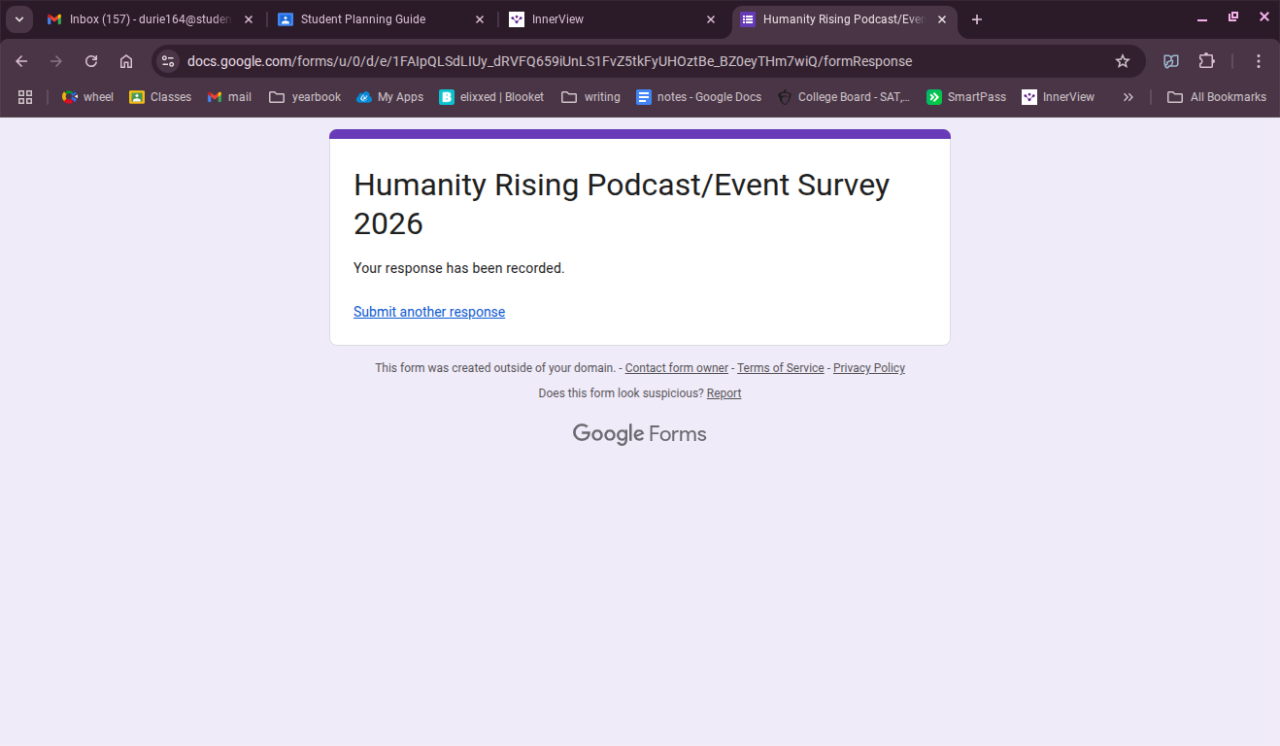Open the yearbook bookmark folder
1280x746 pixels.
(x=305, y=97)
